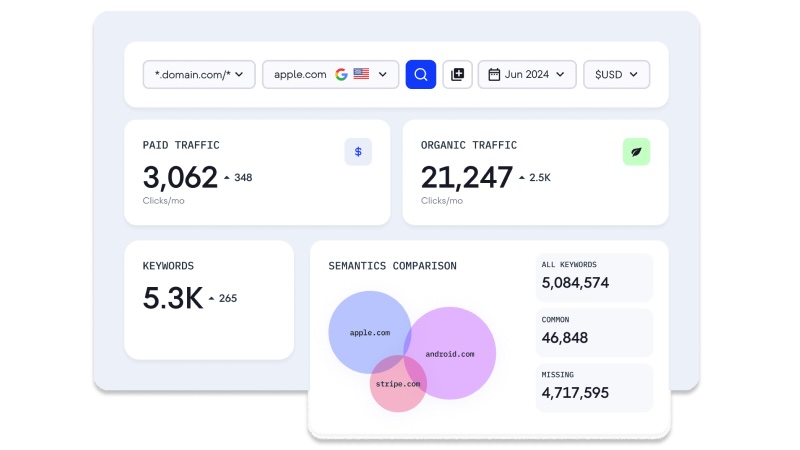Click the Google logo icon beside apple.com

click(341, 74)
